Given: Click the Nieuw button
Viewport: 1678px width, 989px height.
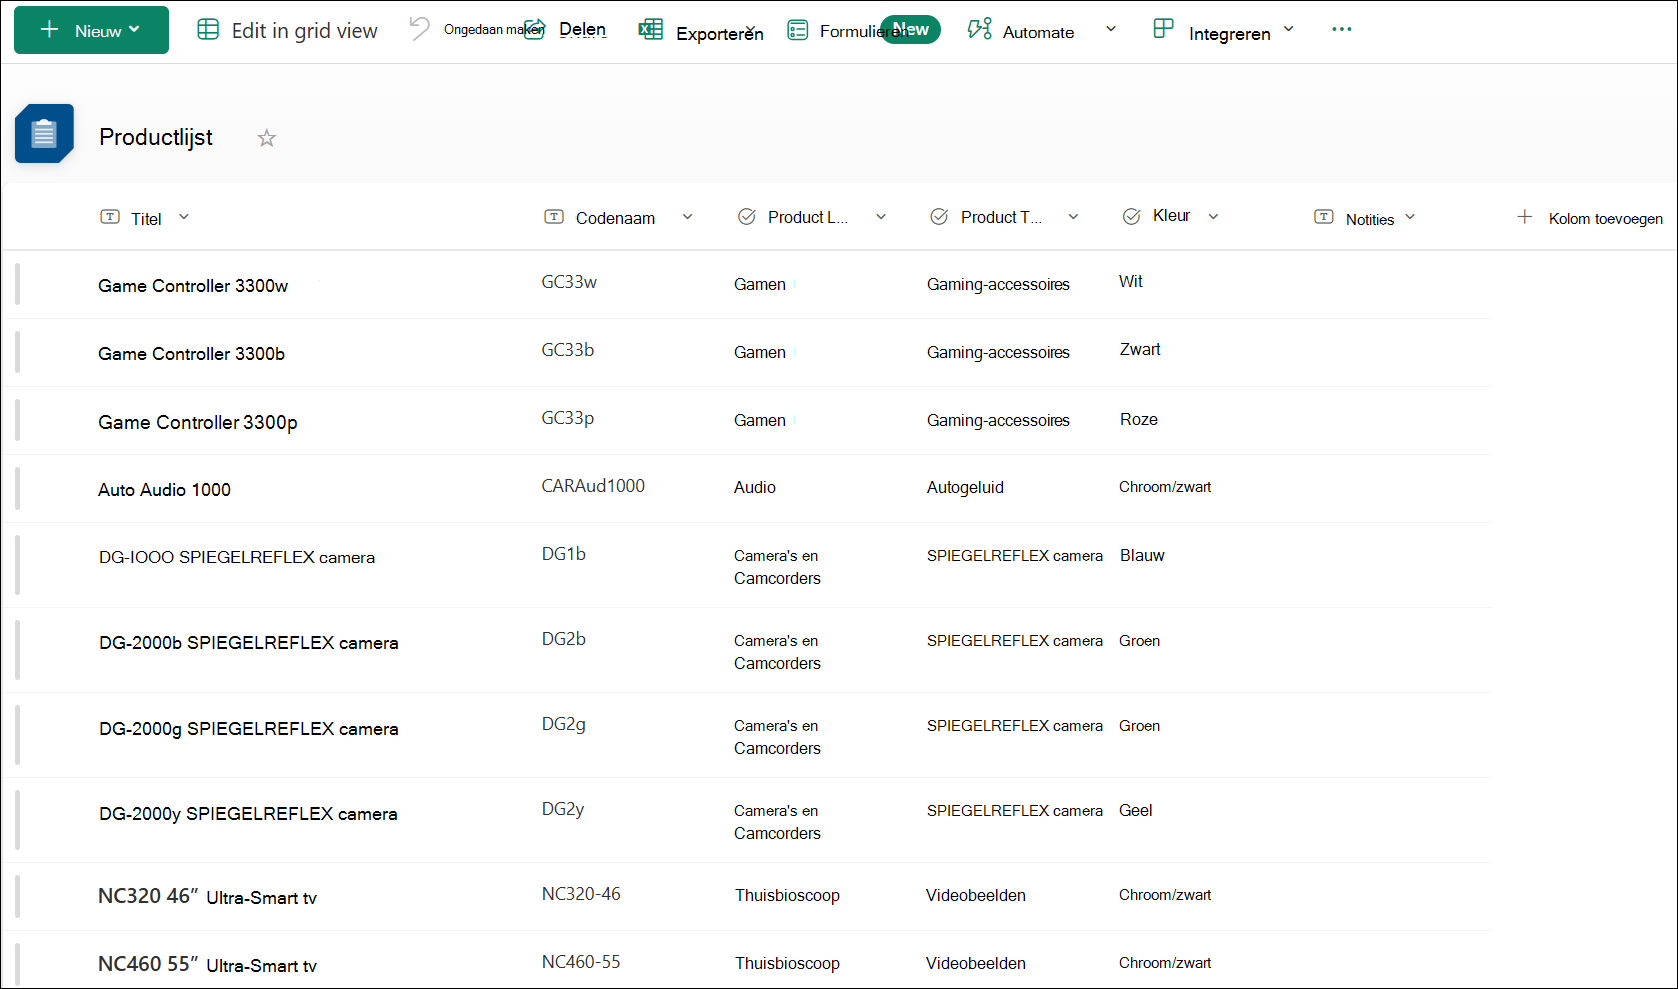Looking at the screenshot, I should click(91, 30).
